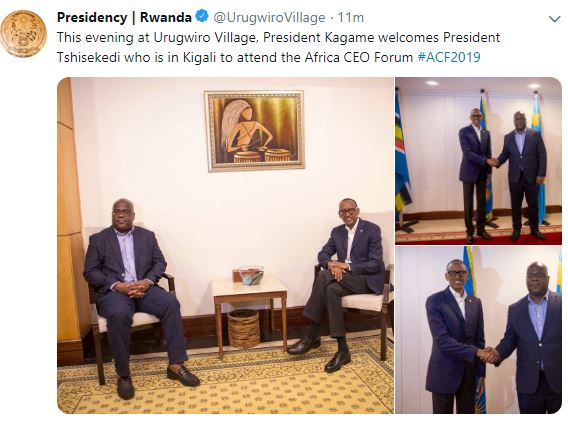Image resolution: width=568 pixels, height=428 pixels.
Task: Open the tweet options chevron menu
Action: point(555,18)
